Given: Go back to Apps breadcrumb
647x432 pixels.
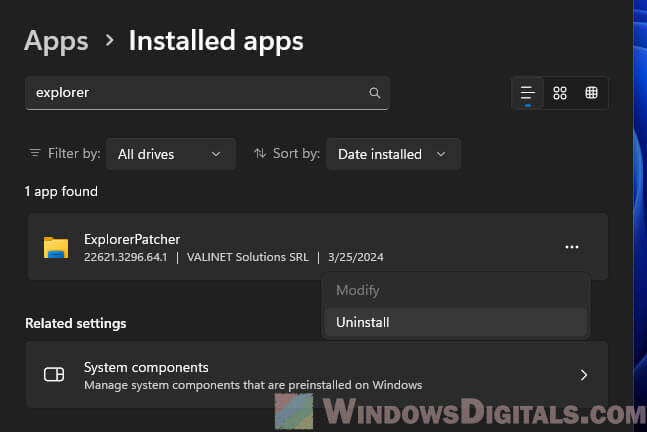Looking at the screenshot, I should tap(56, 41).
